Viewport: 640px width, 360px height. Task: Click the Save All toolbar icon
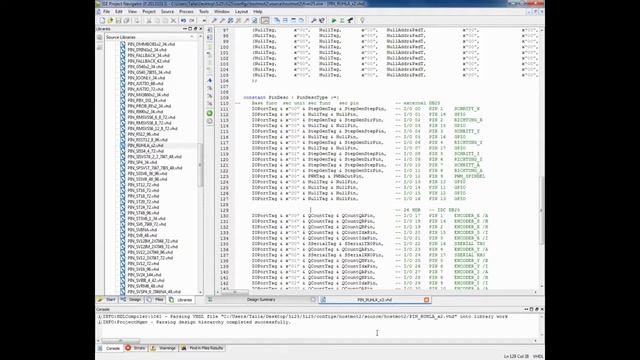pos(127,20)
